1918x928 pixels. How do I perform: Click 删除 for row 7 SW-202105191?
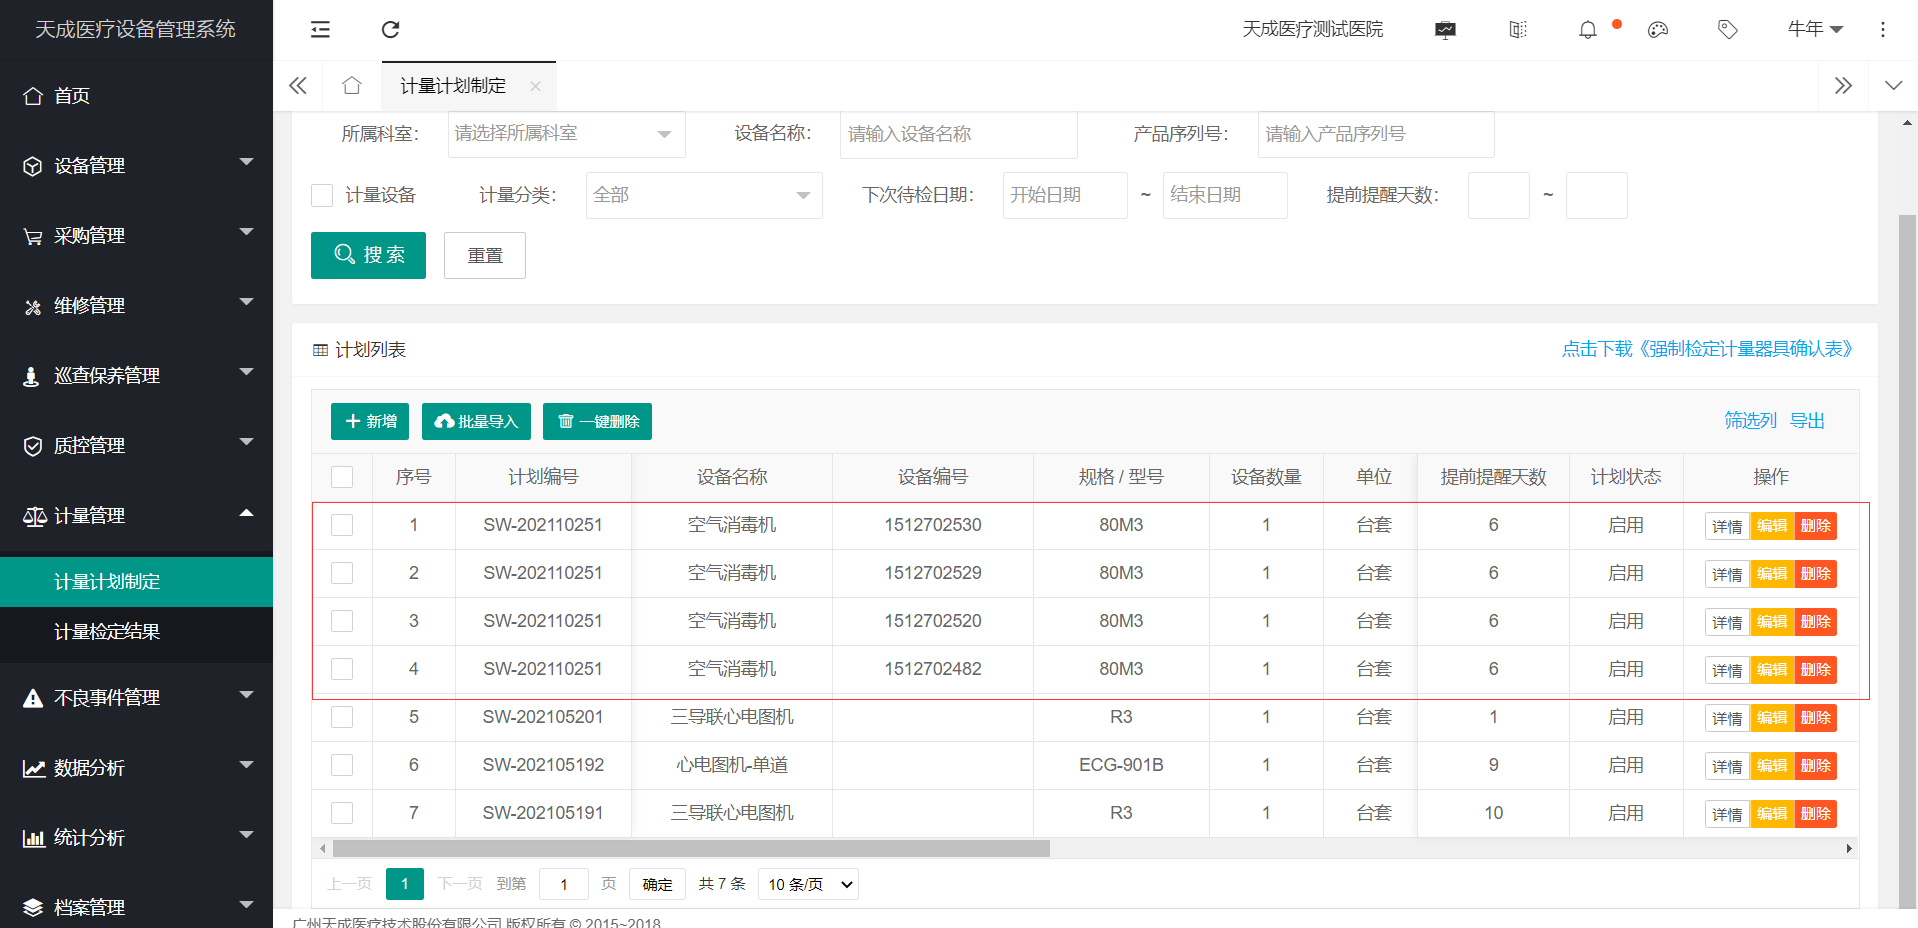[1815, 814]
